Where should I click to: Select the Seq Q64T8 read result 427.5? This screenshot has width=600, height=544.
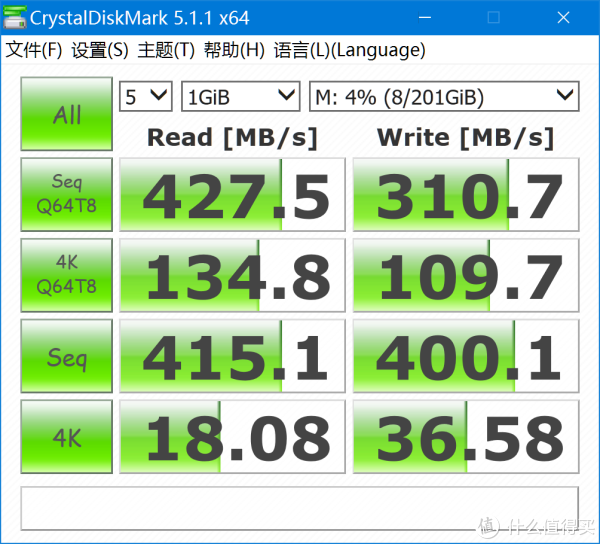coord(232,195)
